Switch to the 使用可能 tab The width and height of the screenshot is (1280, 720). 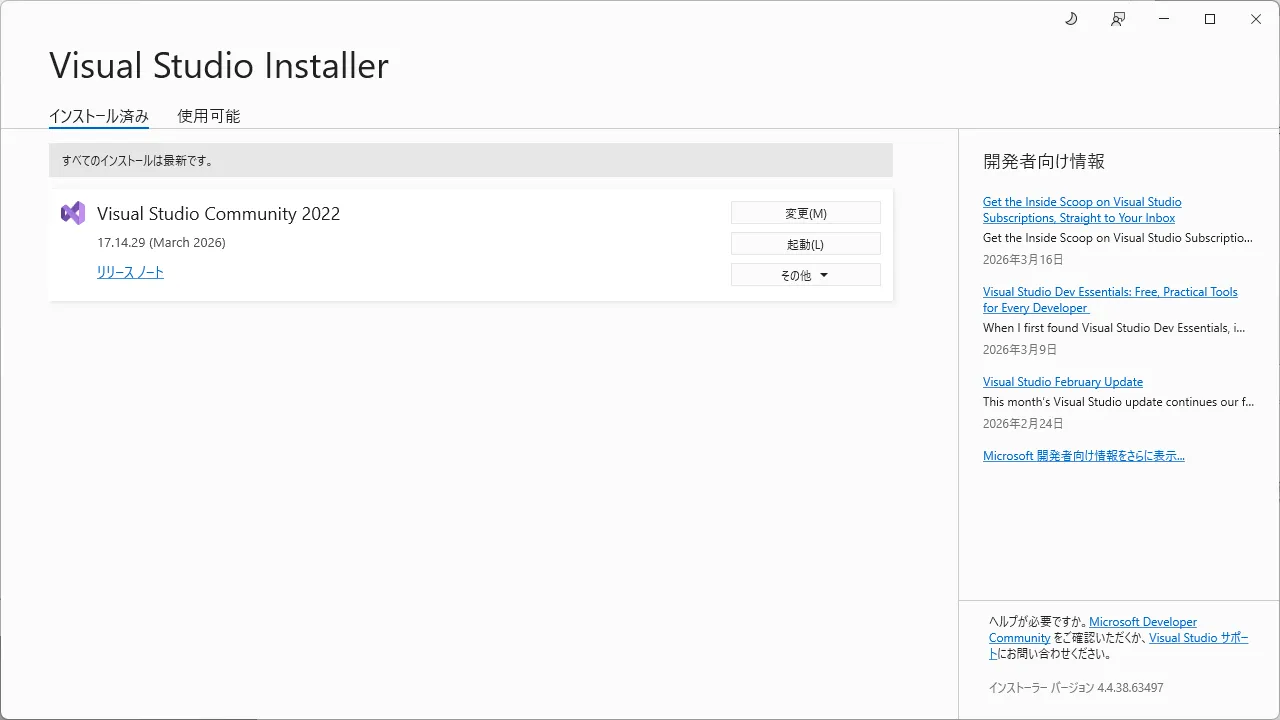[208, 116]
